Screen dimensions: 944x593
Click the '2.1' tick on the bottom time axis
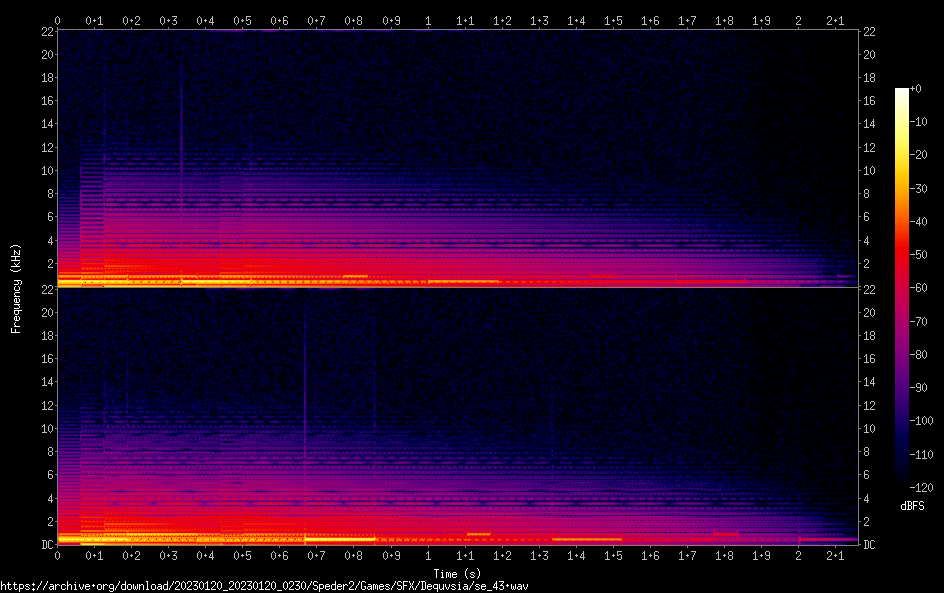(x=835, y=555)
